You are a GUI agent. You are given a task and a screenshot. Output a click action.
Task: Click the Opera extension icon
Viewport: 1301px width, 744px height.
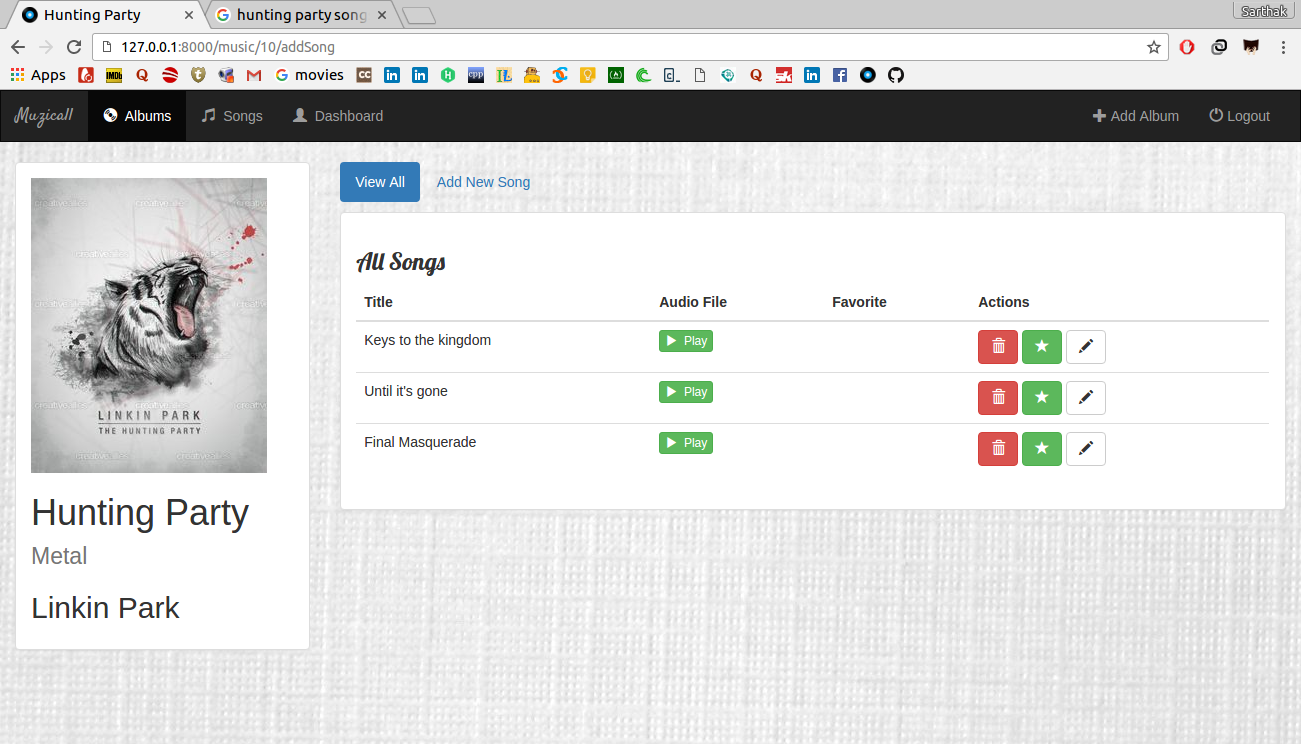(1187, 47)
